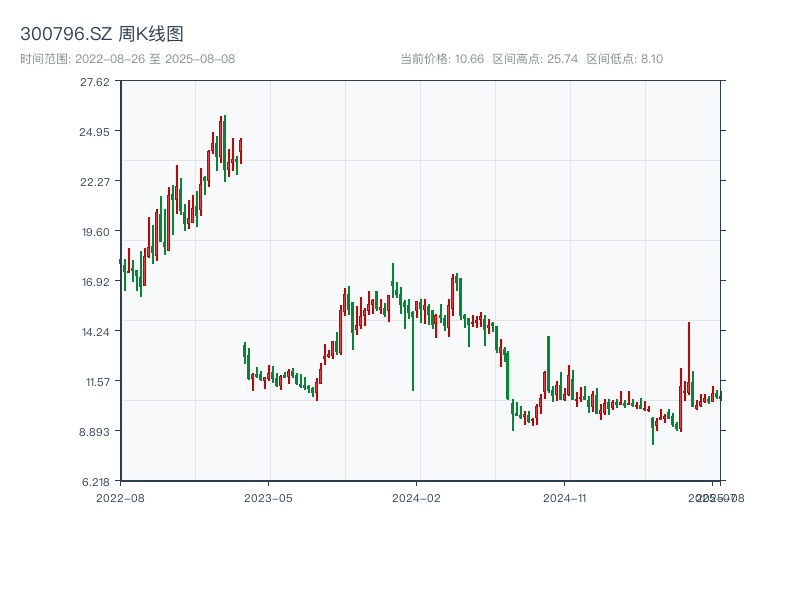800x600 pixels.
Task: Click the 24.95 y-axis price label
Action: point(96,131)
